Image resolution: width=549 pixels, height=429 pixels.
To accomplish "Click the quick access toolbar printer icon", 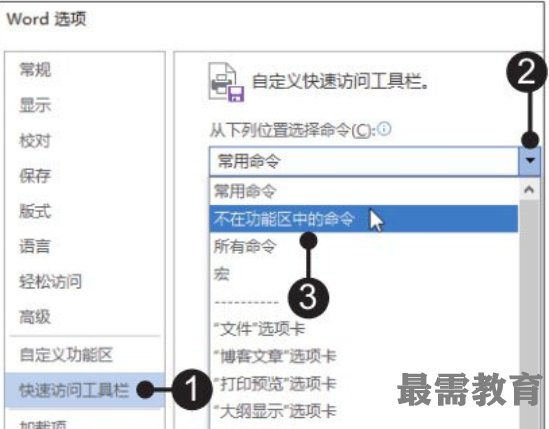I will tap(226, 82).
